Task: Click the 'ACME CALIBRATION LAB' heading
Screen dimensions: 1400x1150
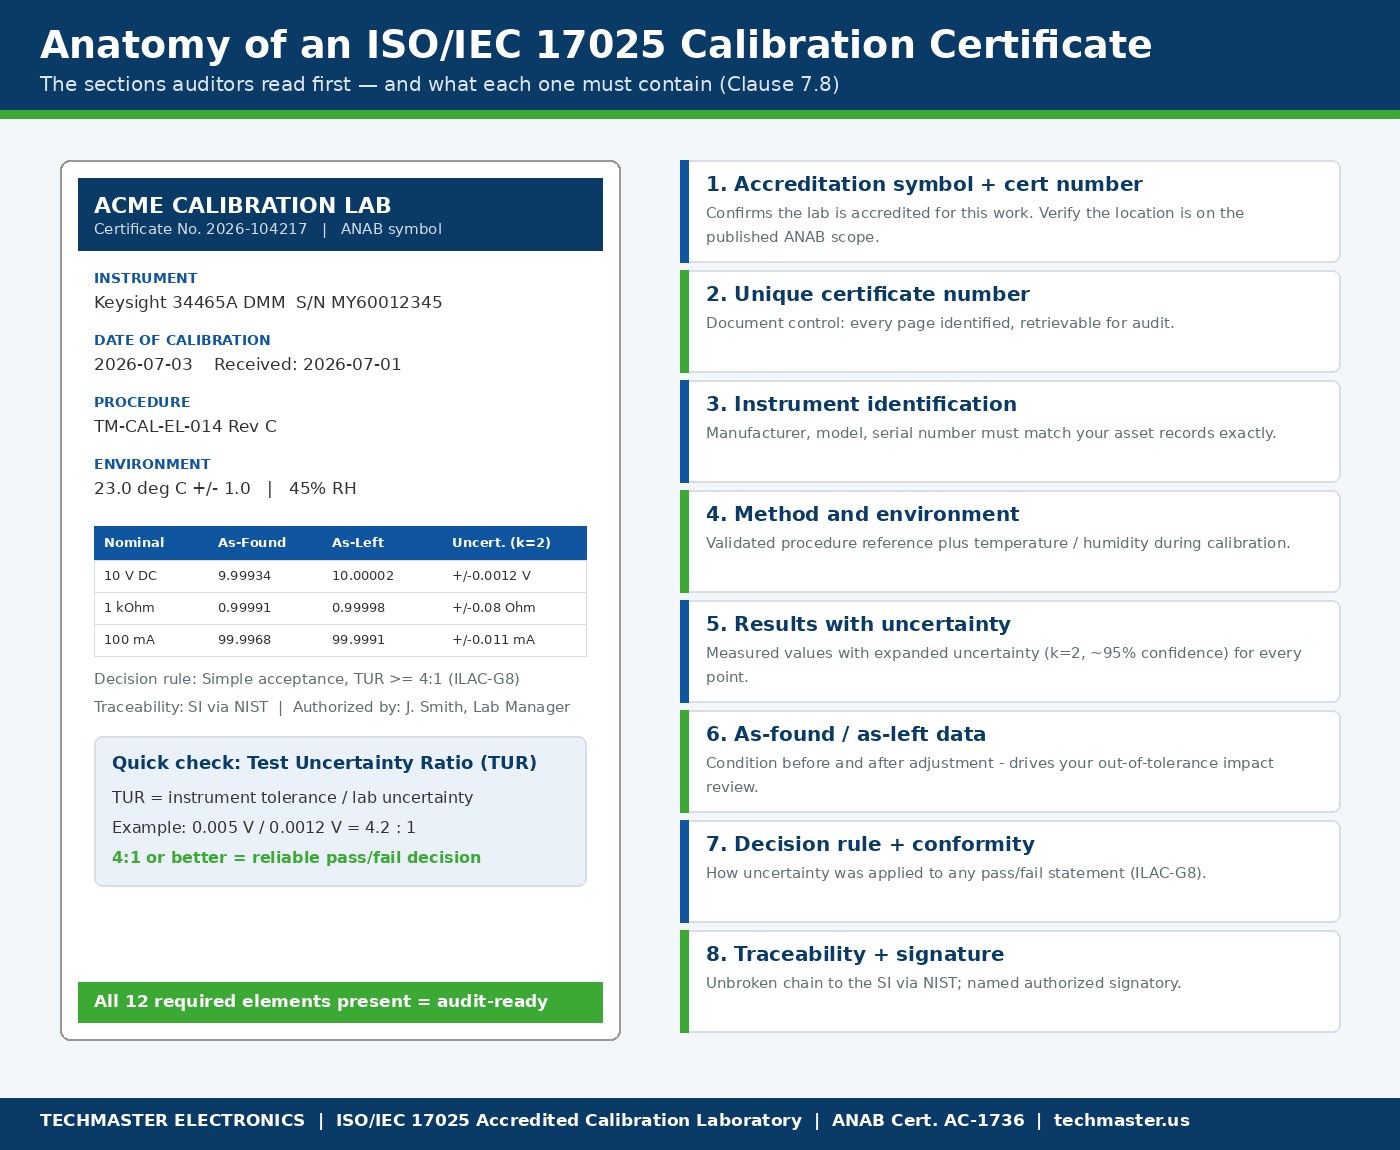Action: click(x=242, y=205)
